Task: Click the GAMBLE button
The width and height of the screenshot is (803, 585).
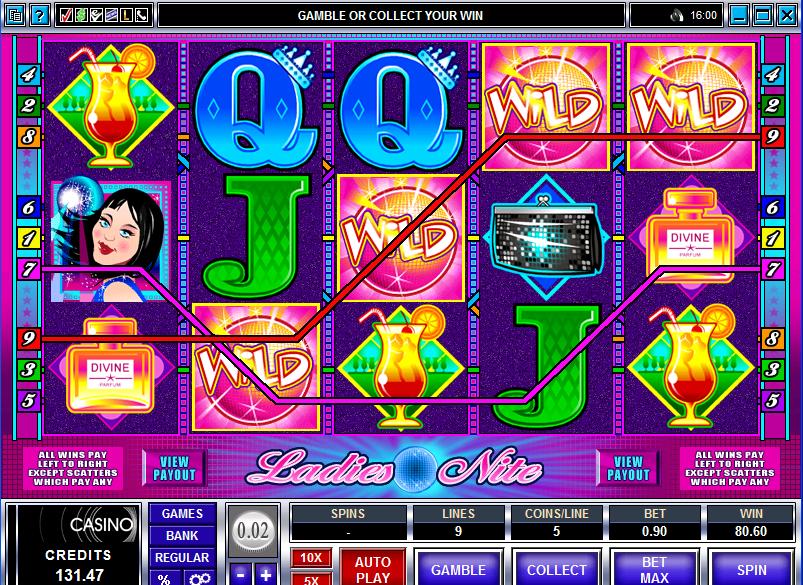Action: (x=458, y=570)
